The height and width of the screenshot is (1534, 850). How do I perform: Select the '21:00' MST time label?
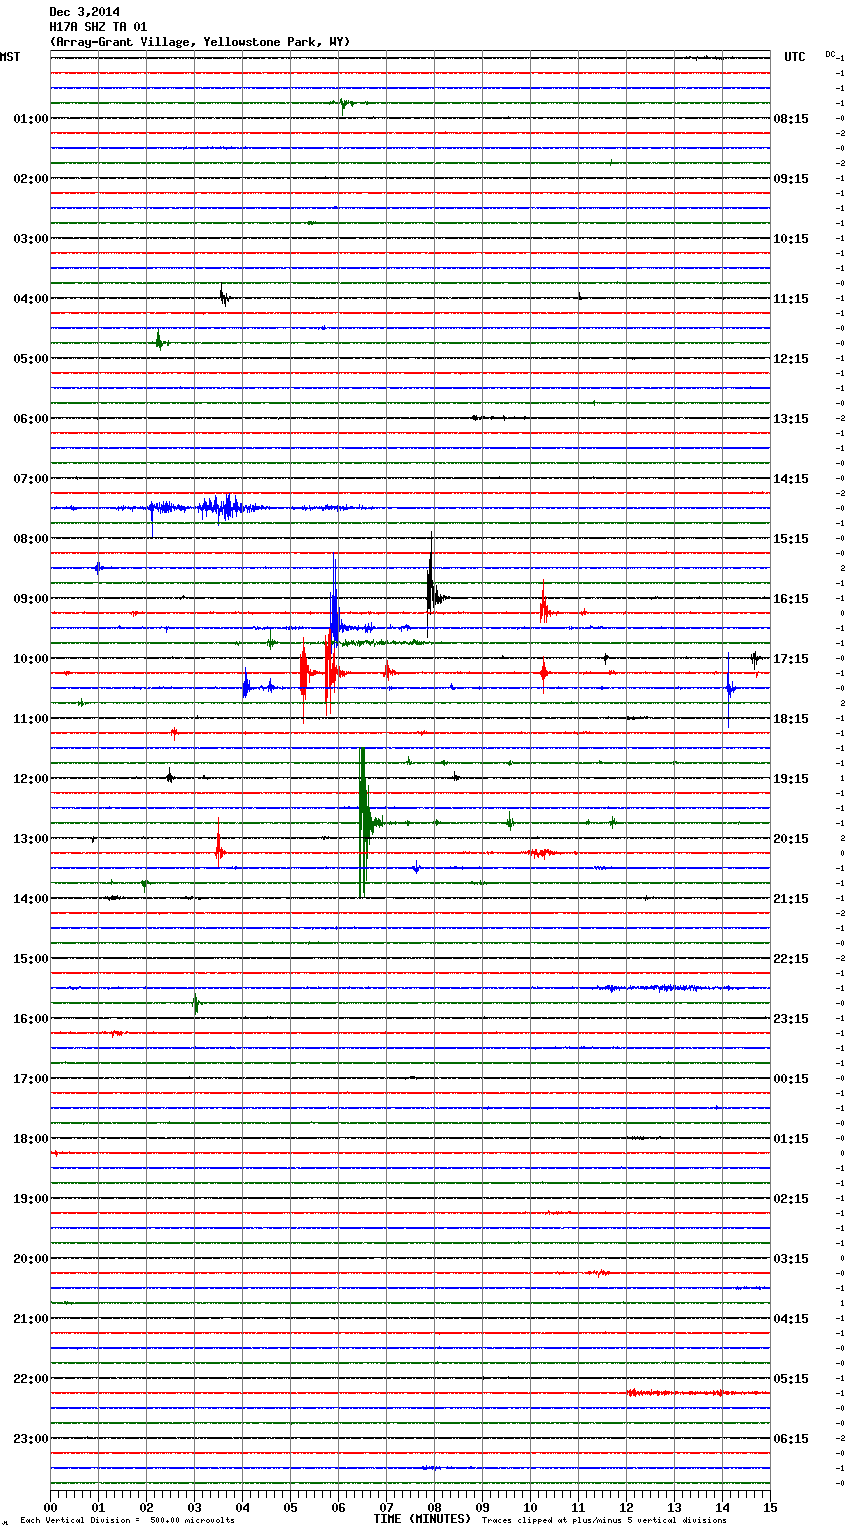click(x=31, y=1319)
